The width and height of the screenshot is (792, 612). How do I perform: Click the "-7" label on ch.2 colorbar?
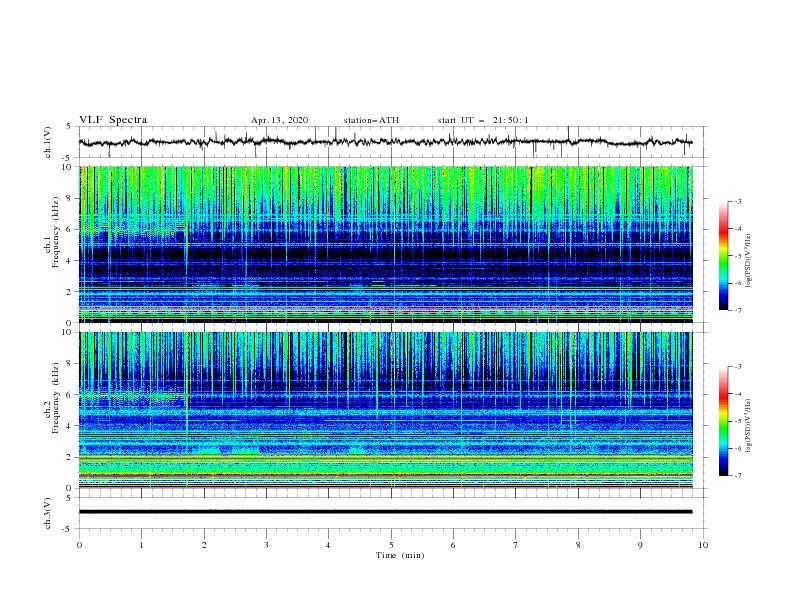pos(737,476)
